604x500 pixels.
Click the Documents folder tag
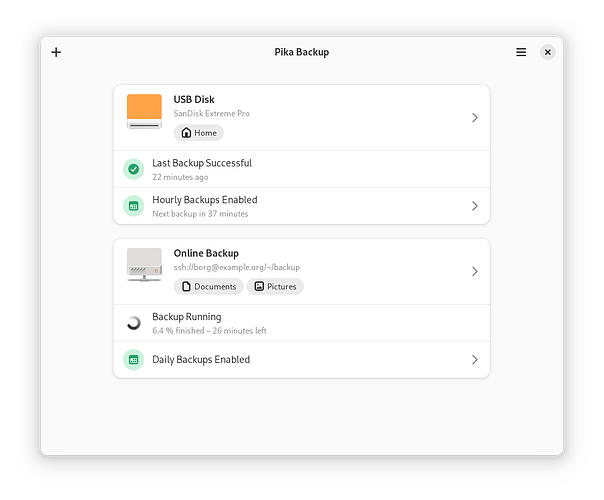[x=208, y=287]
